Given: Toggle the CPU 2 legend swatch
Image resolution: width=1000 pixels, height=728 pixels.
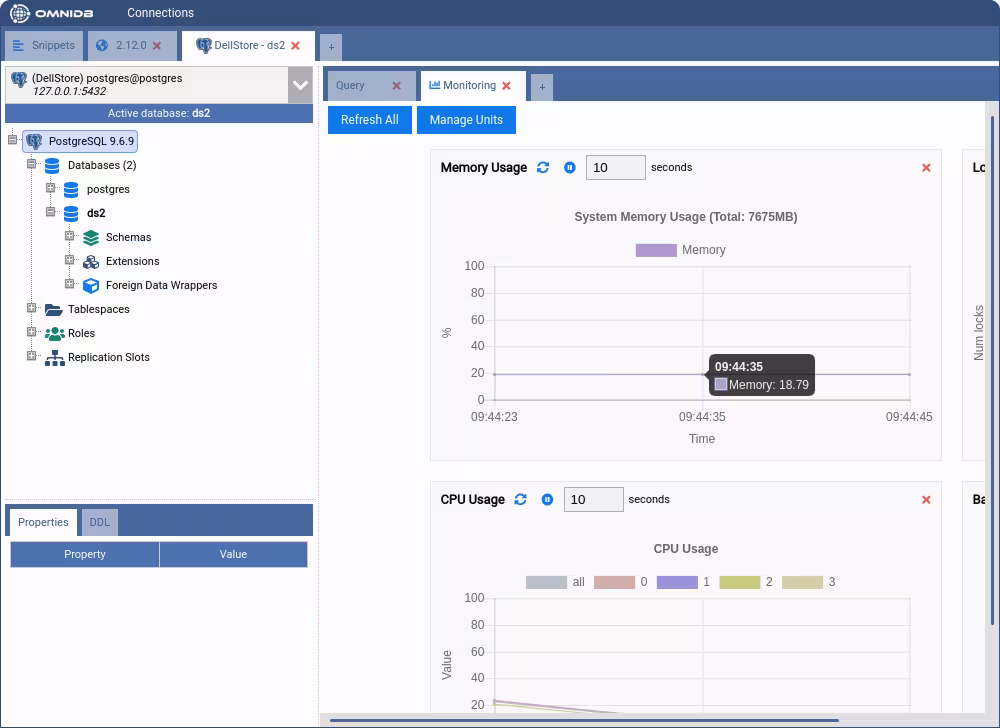Looking at the screenshot, I should [740, 582].
